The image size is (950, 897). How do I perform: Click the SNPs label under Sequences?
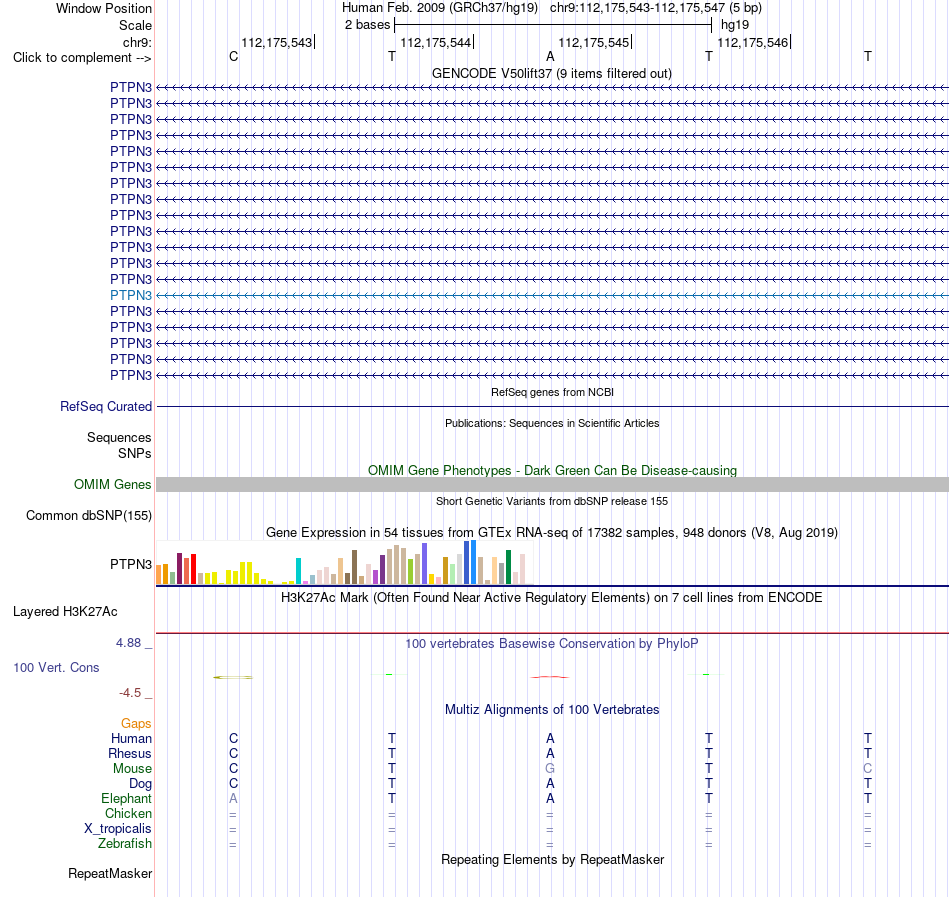[x=135, y=453]
